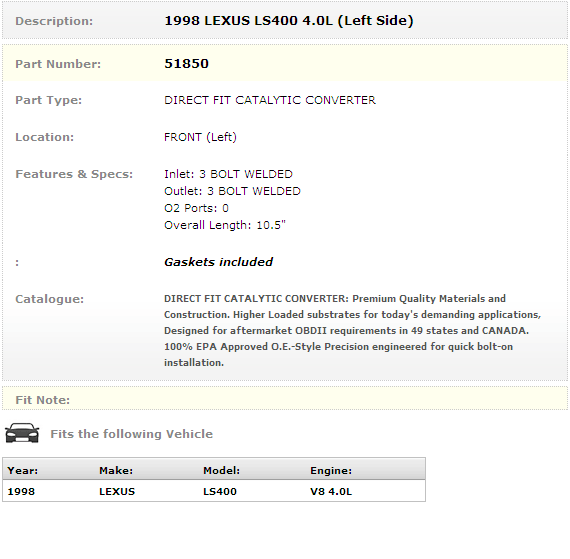Click the Model column header
The height and width of the screenshot is (559, 570).
(x=221, y=470)
